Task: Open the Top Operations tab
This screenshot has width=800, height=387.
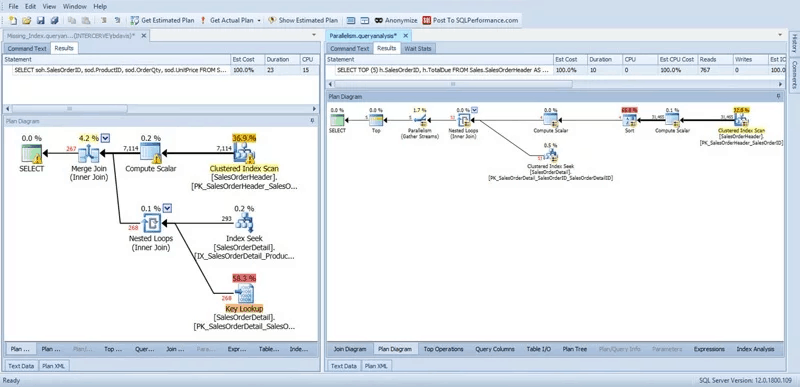Action: [443, 349]
